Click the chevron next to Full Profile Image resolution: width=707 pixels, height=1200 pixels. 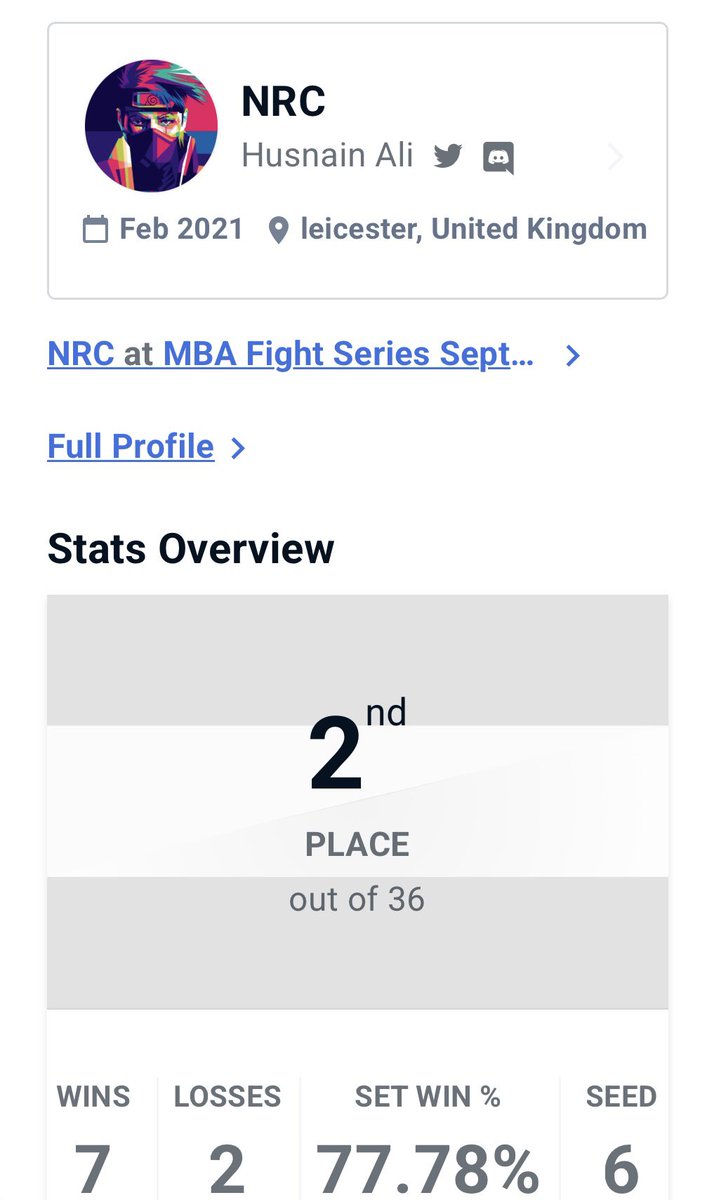(237, 447)
